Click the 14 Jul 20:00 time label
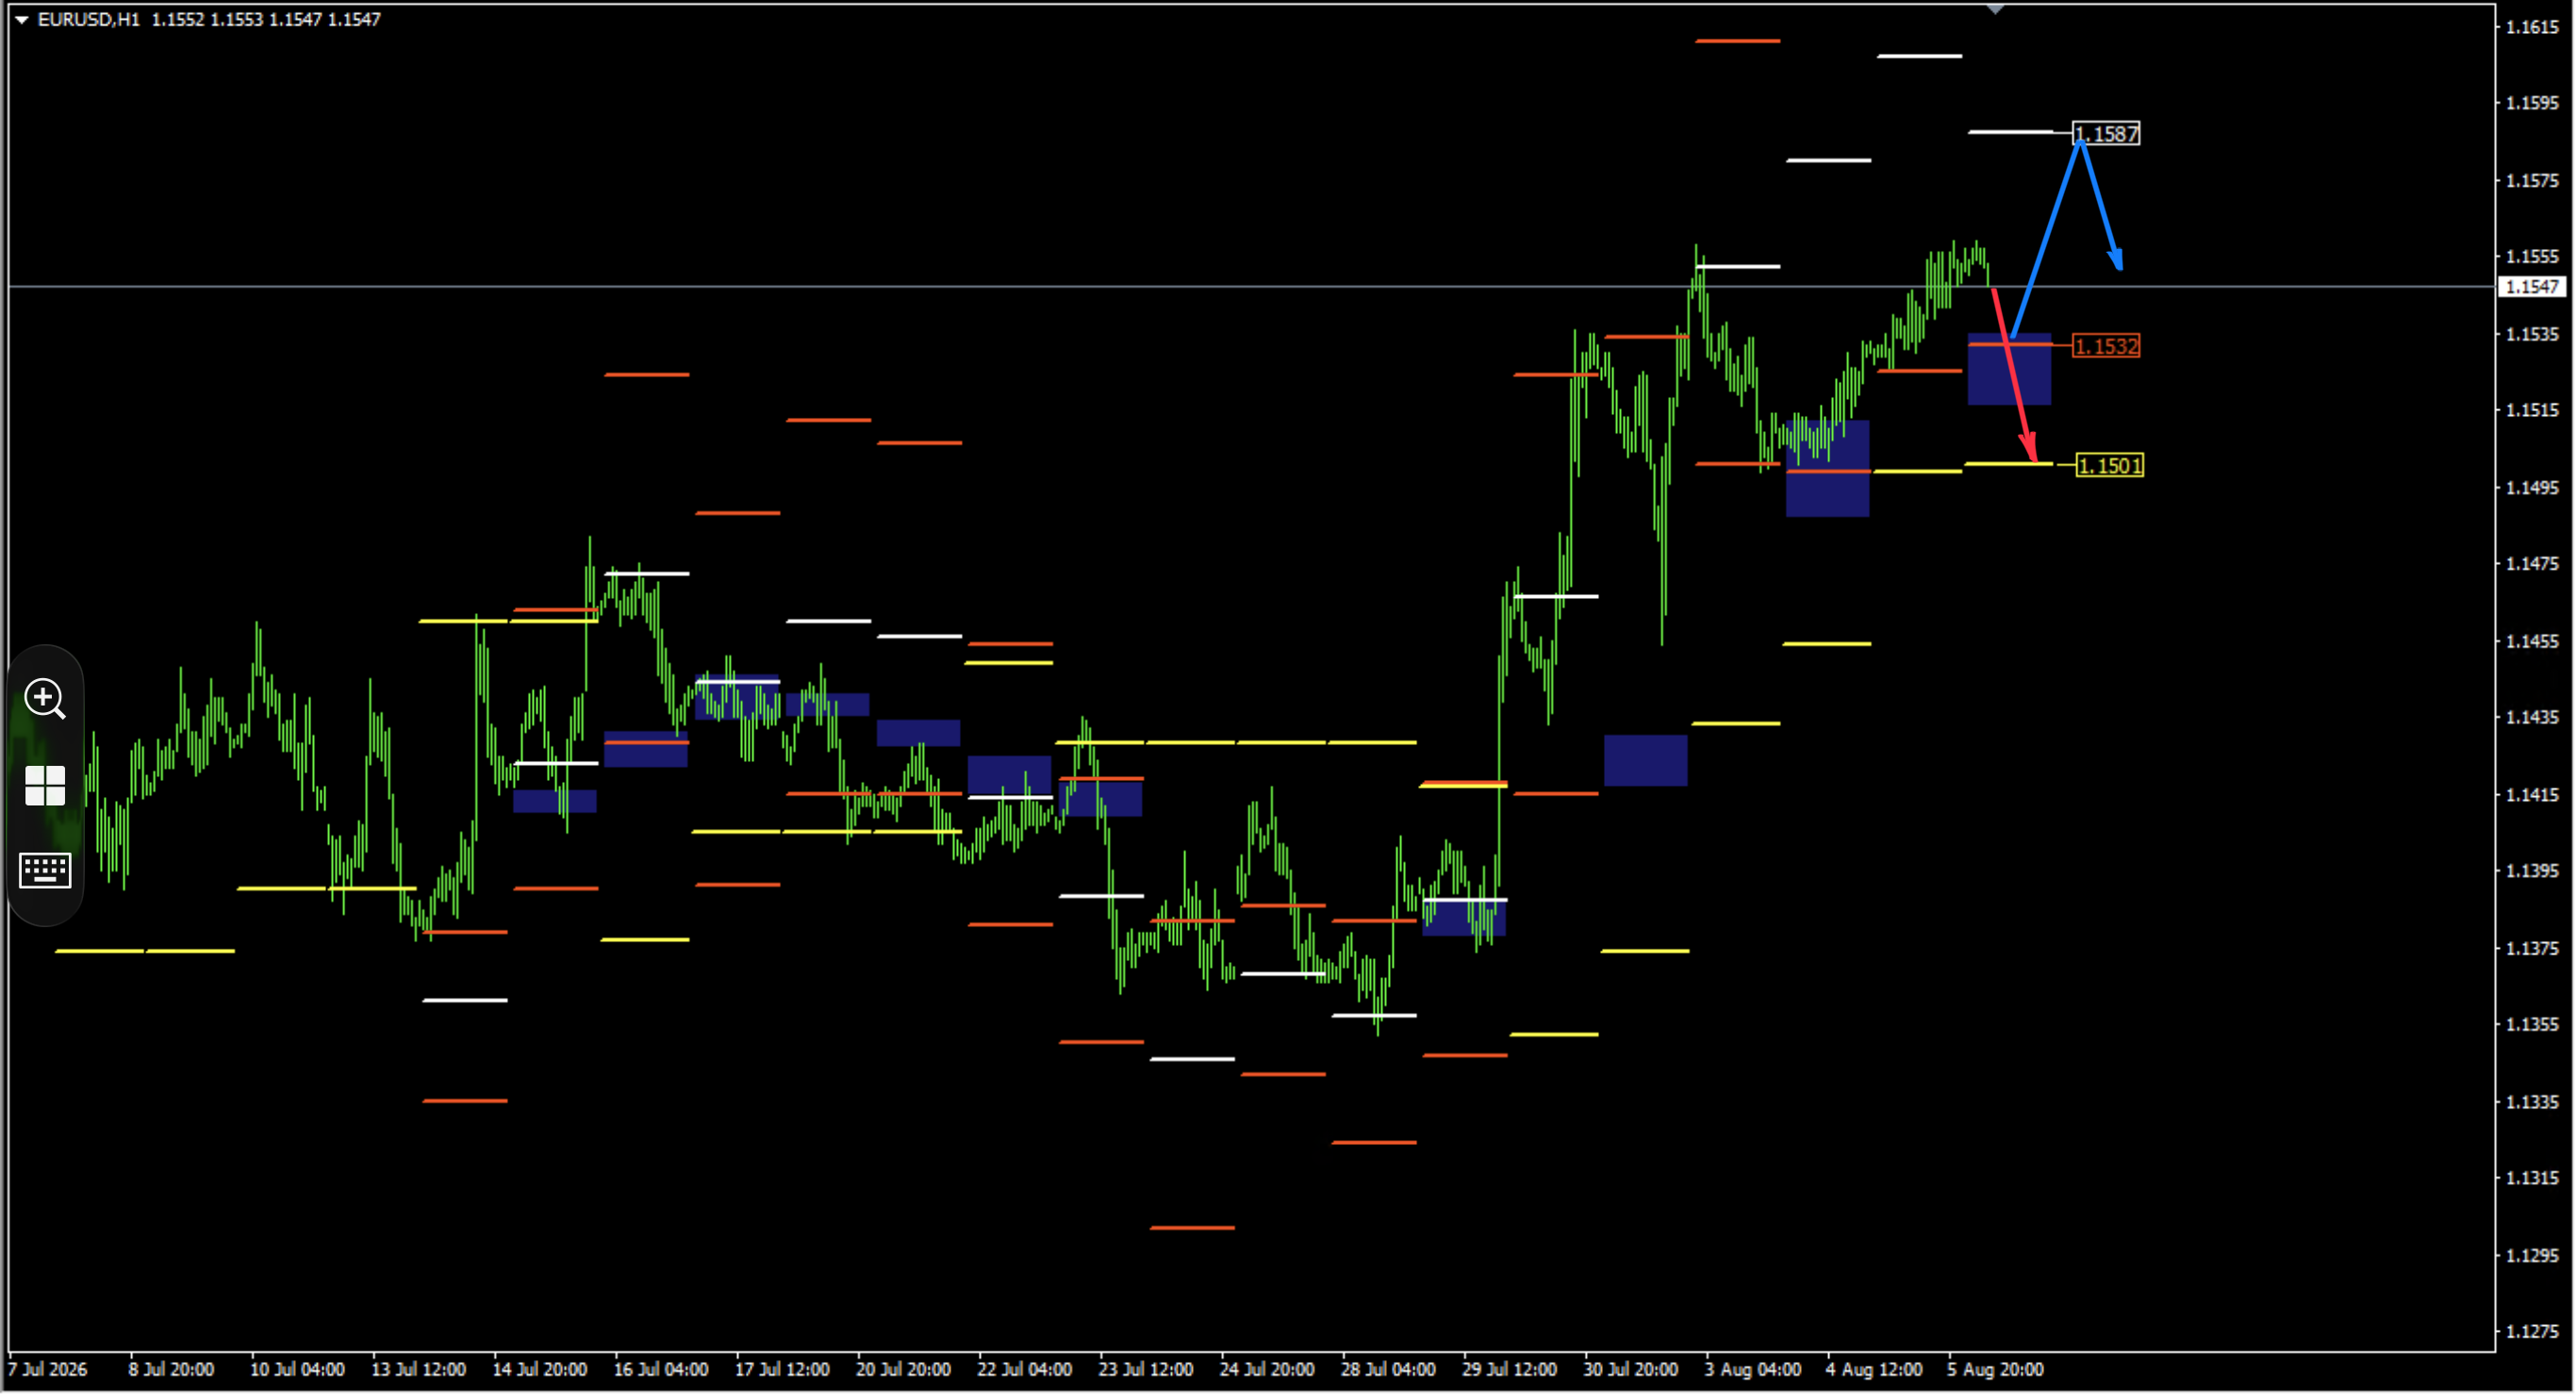Image resolution: width=2576 pixels, height=1394 pixels. (x=539, y=1369)
